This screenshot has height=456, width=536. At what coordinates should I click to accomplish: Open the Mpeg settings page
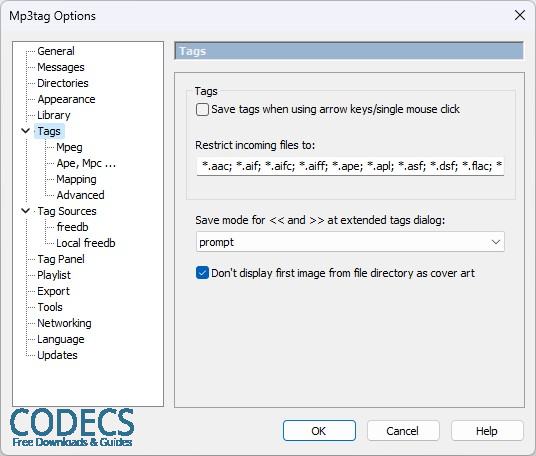pyautogui.click(x=69, y=147)
